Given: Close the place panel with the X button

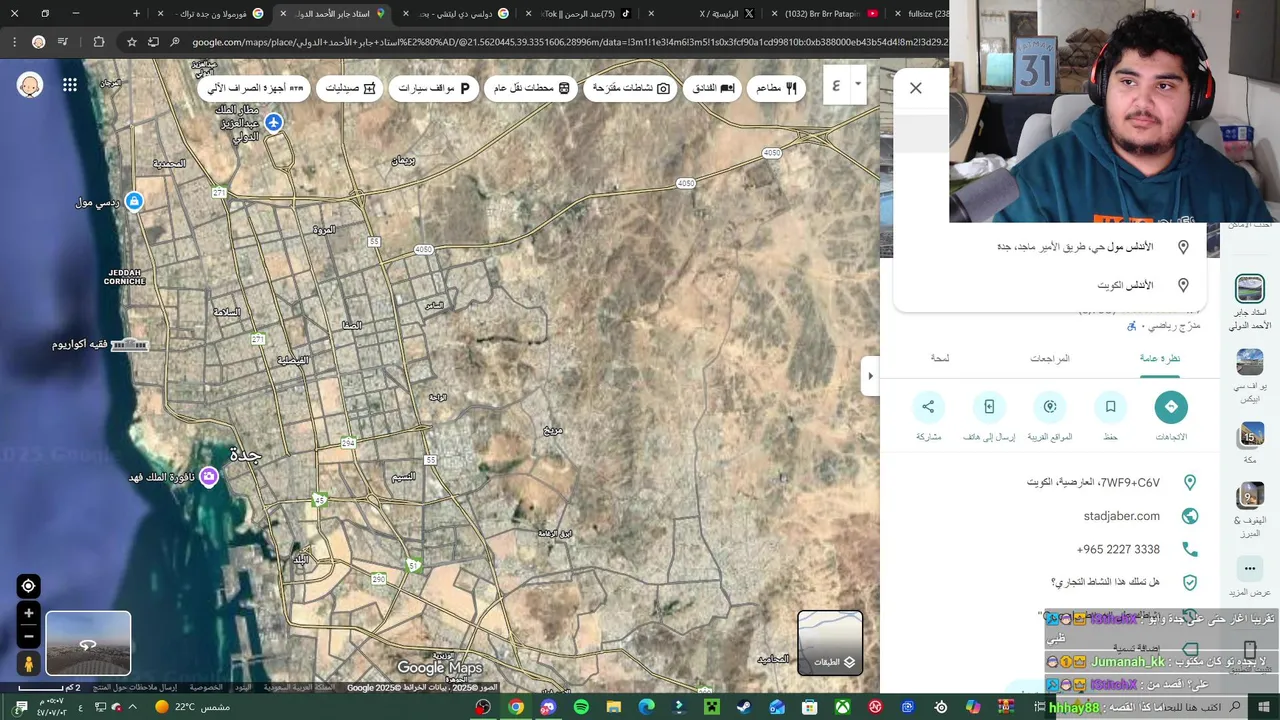Looking at the screenshot, I should click(915, 88).
